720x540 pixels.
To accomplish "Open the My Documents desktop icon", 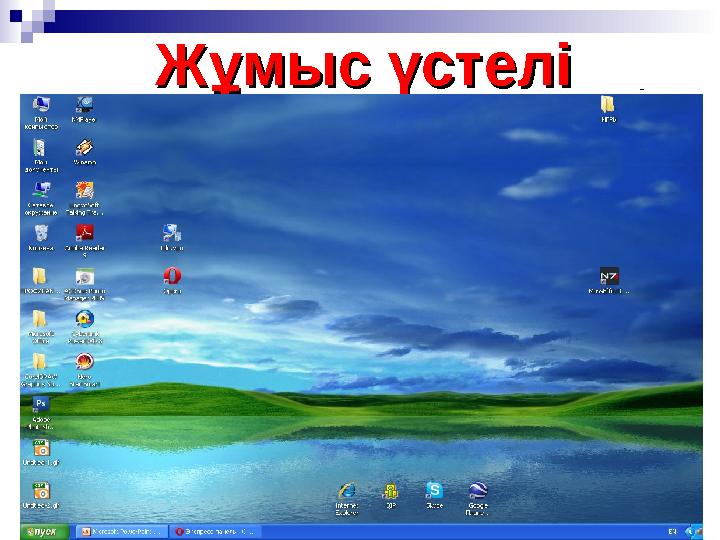I will click(40, 148).
